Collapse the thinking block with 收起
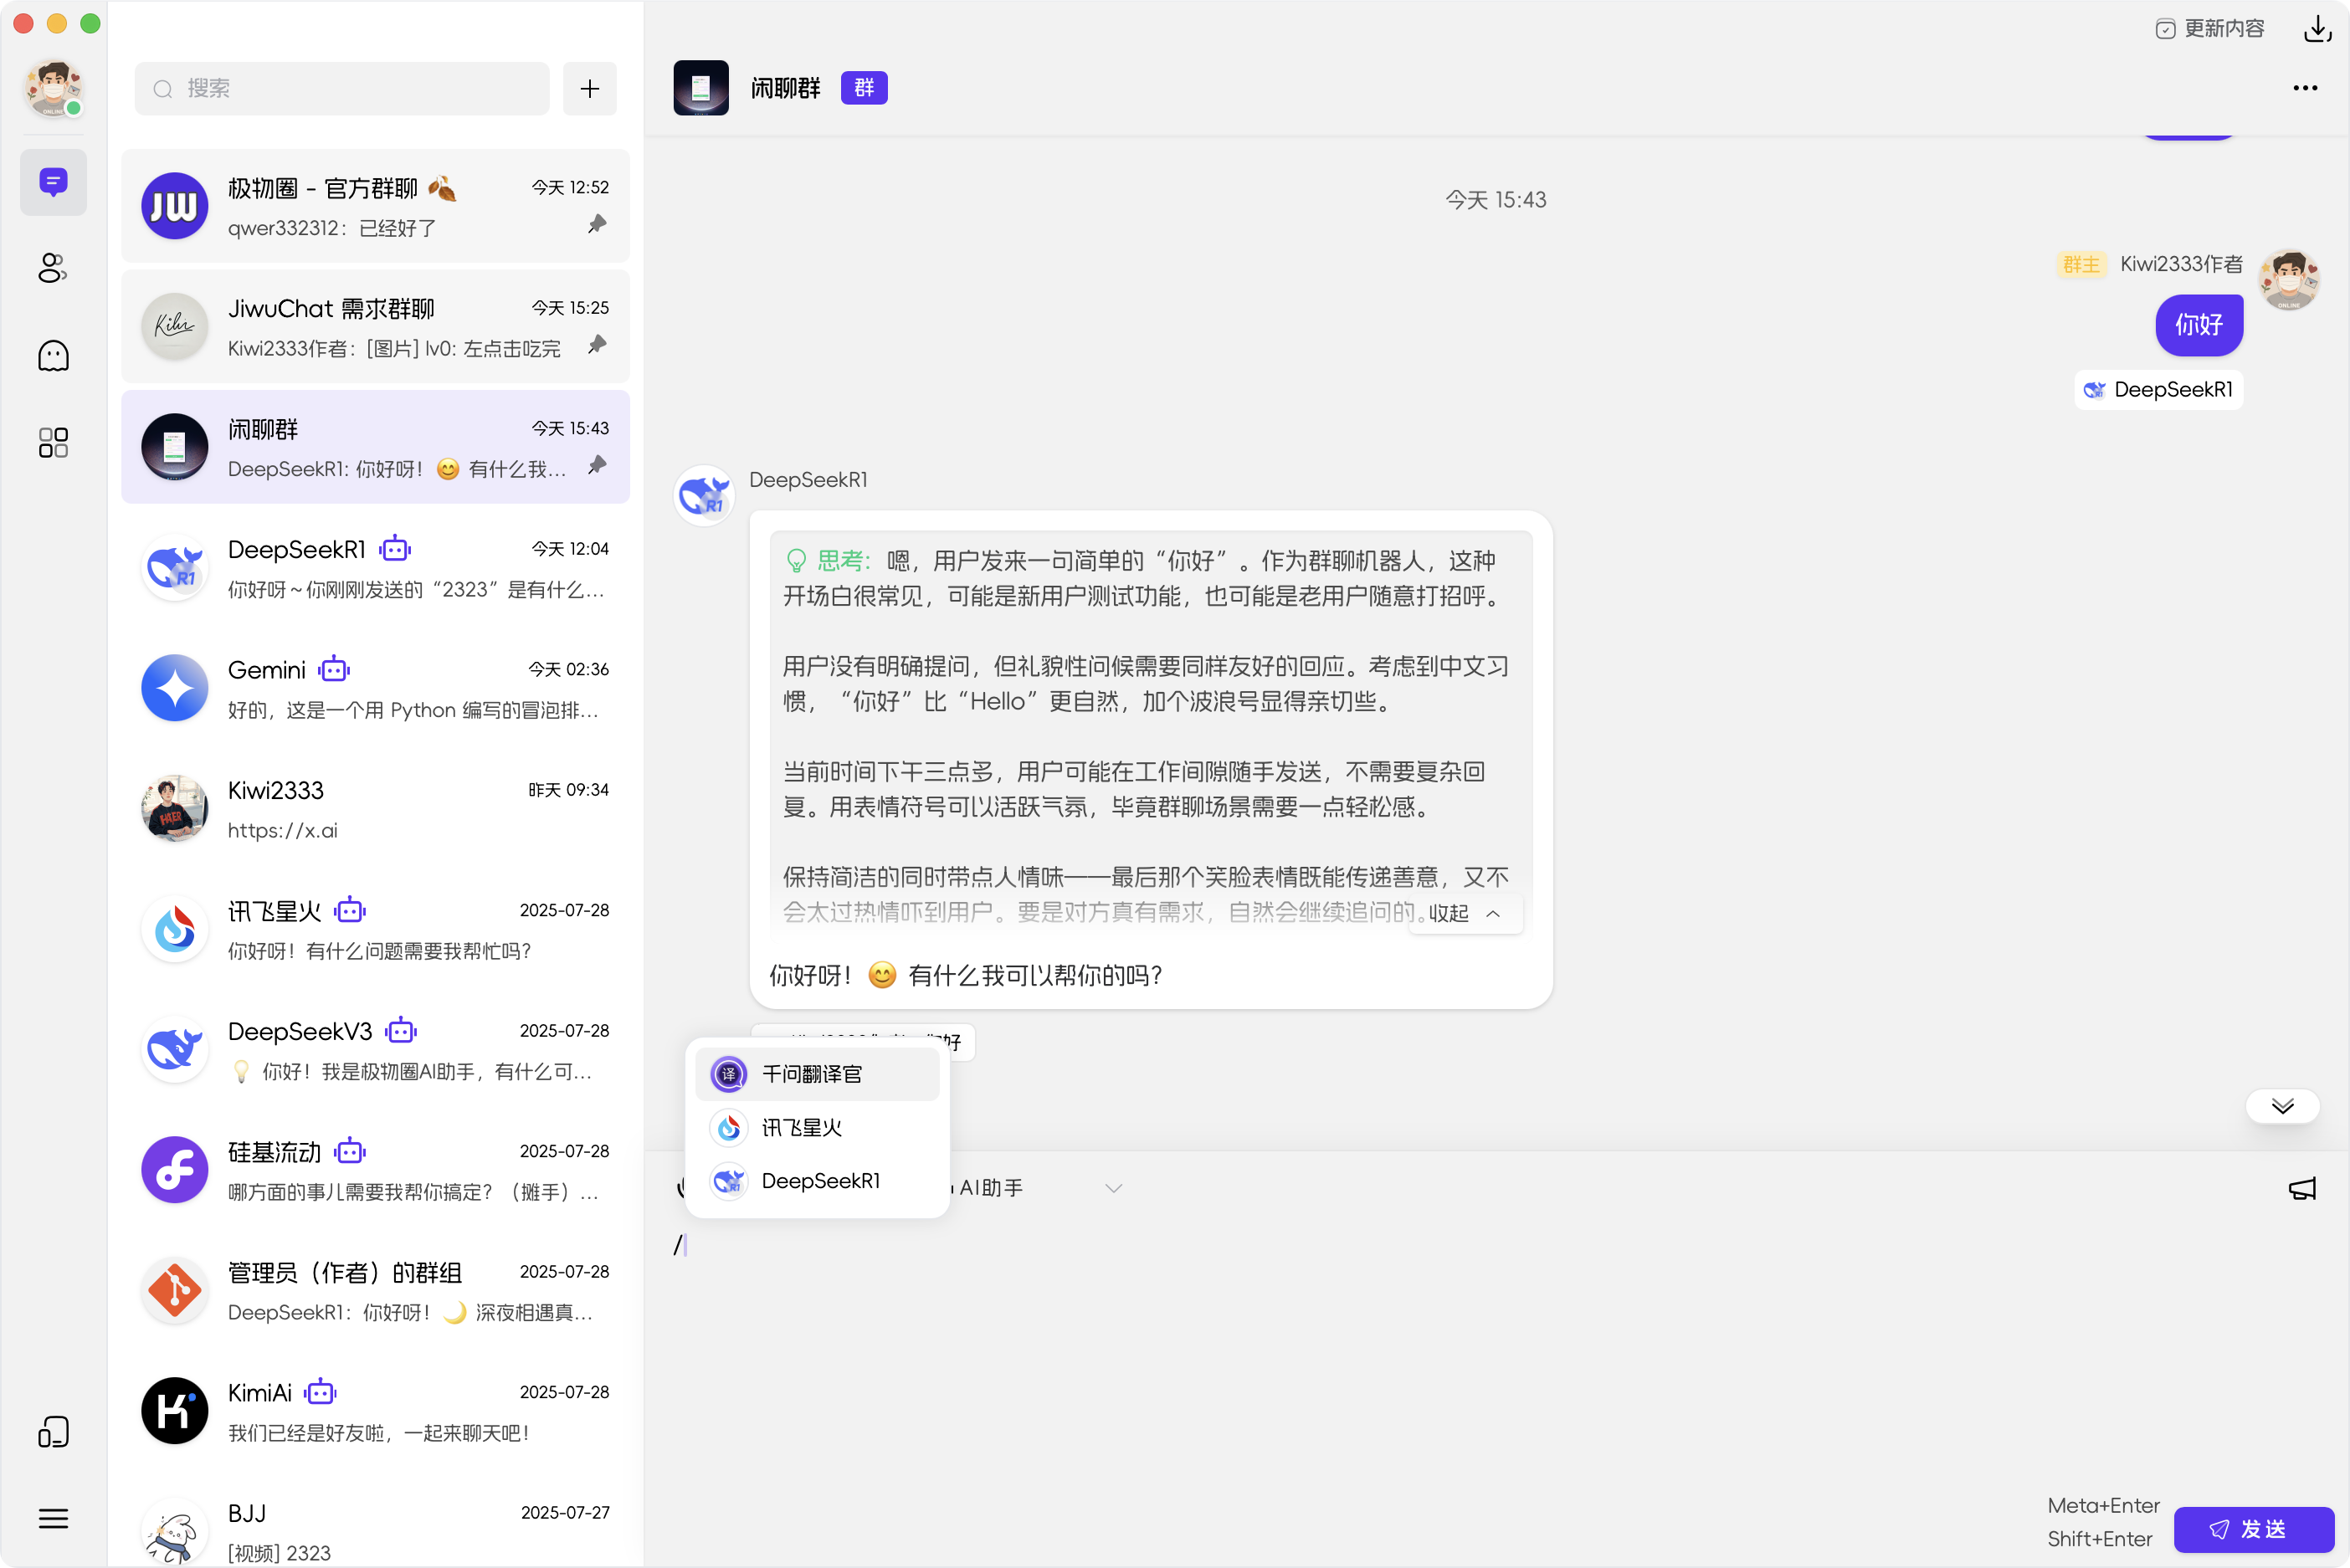The image size is (2350, 1568). pos(1465,913)
